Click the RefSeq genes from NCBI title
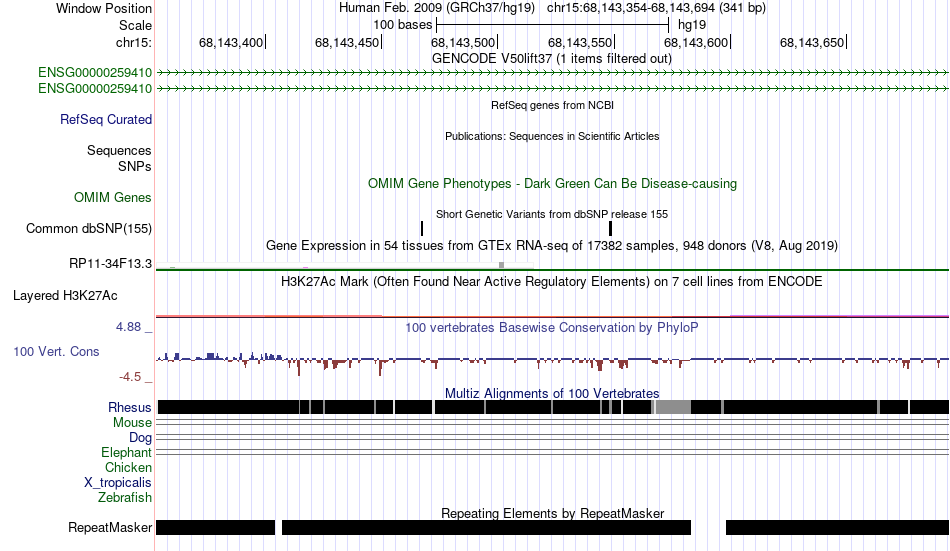950x551 pixels. 552,105
